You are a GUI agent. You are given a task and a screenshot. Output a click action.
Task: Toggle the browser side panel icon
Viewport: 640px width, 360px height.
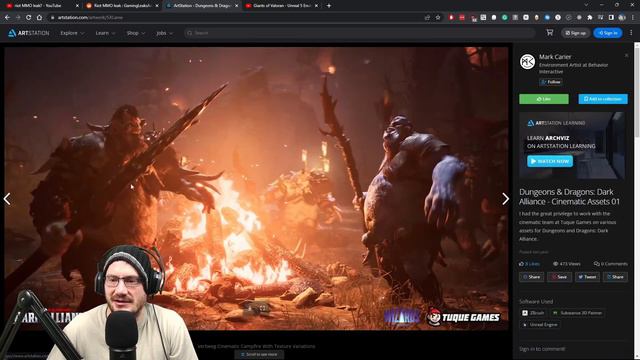tap(611, 18)
